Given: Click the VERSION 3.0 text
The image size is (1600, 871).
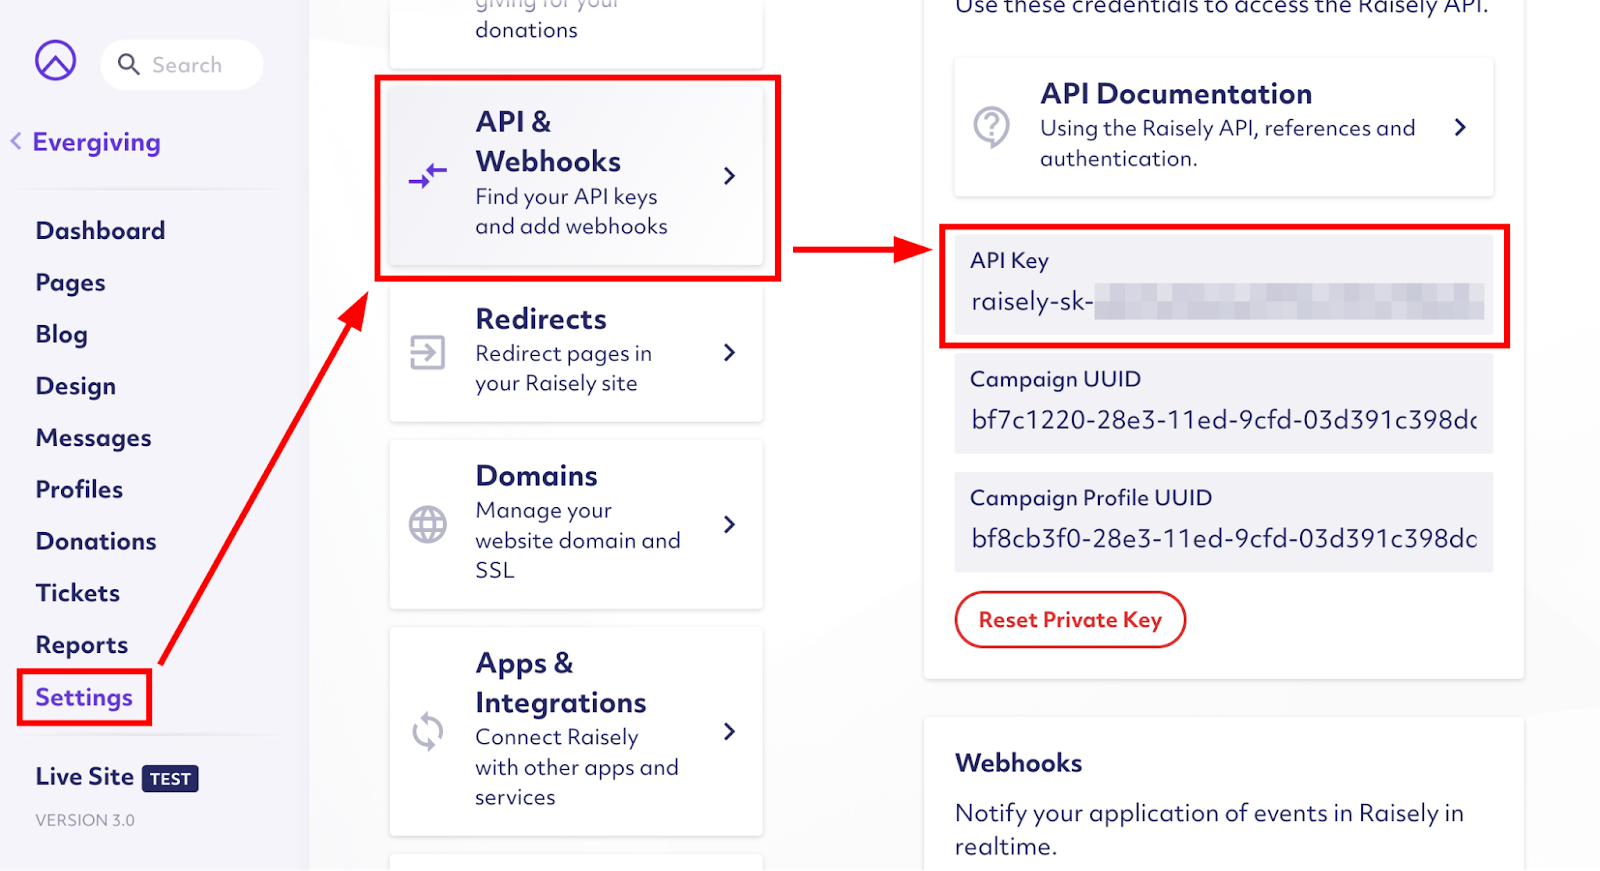Looking at the screenshot, I should coord(85,820).
